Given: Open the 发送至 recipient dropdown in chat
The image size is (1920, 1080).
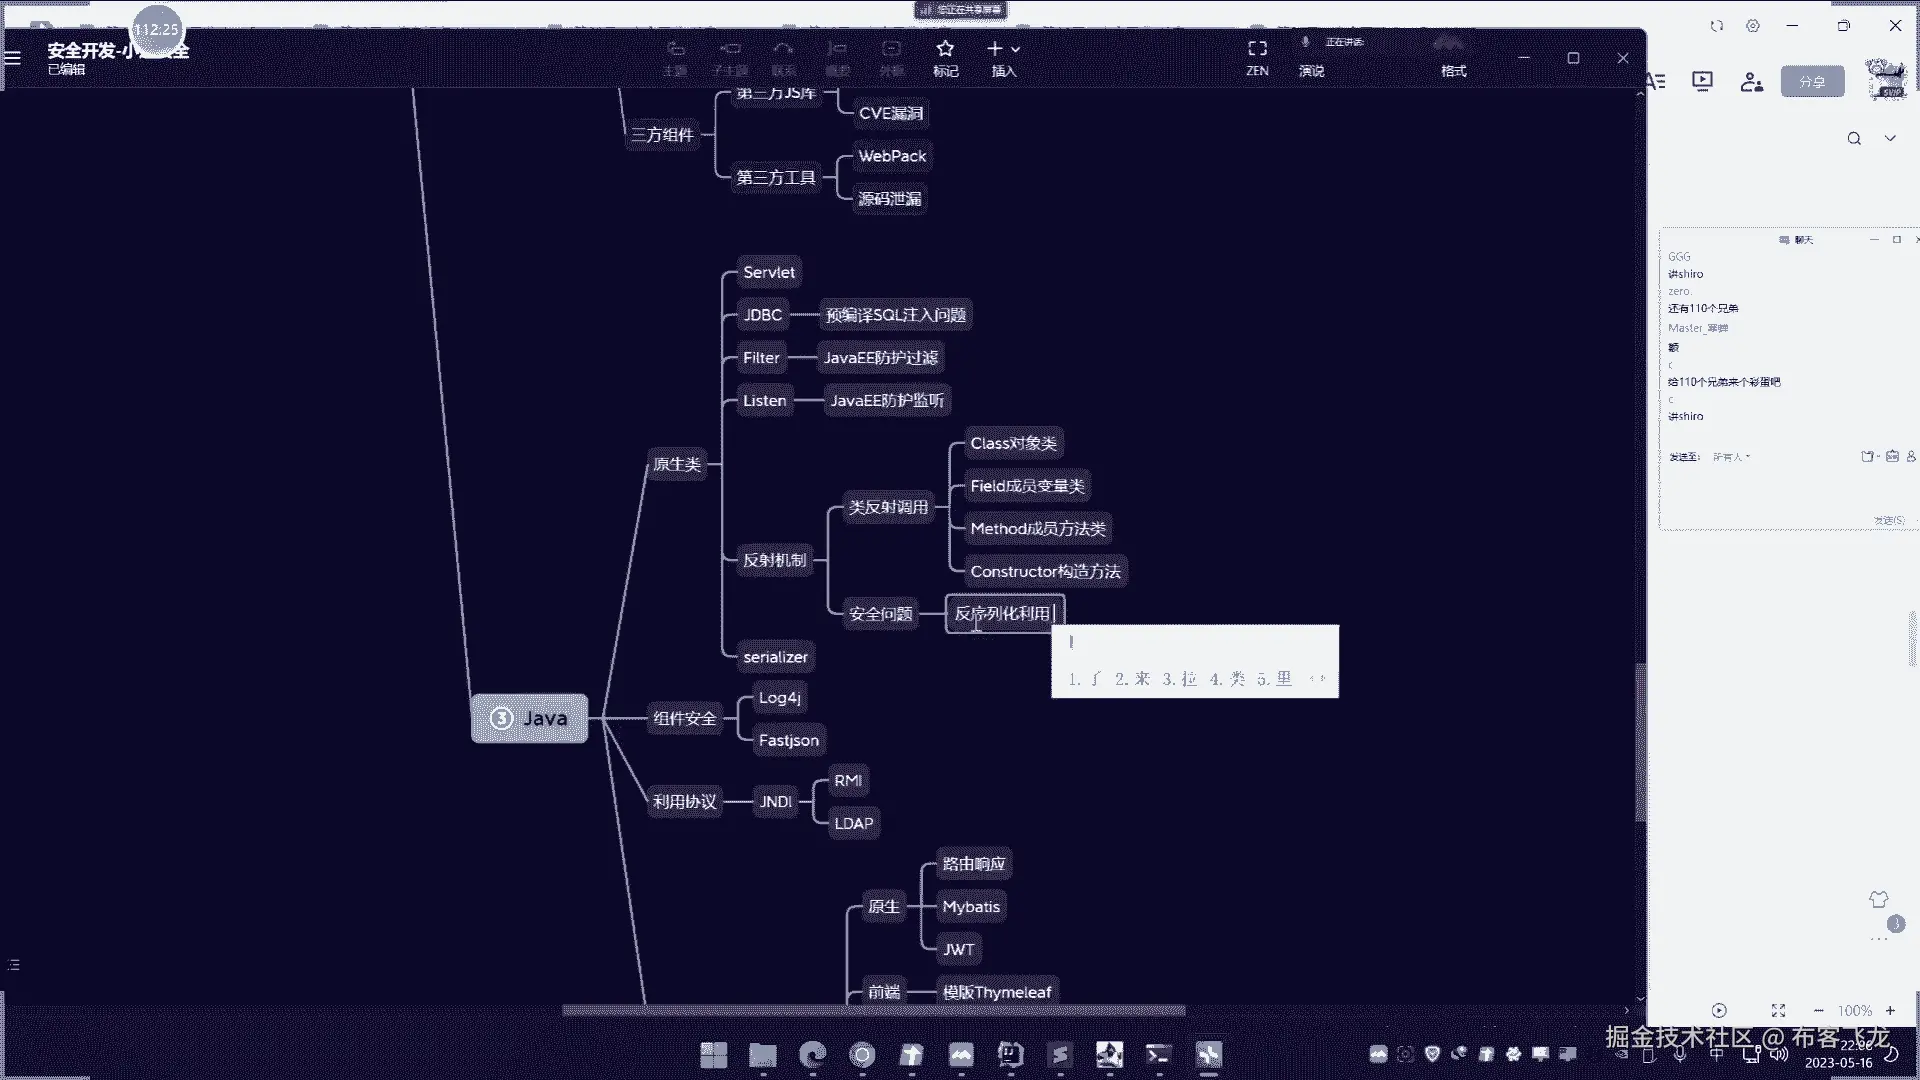Looking at the screenshot, I should coord(1732,457).
